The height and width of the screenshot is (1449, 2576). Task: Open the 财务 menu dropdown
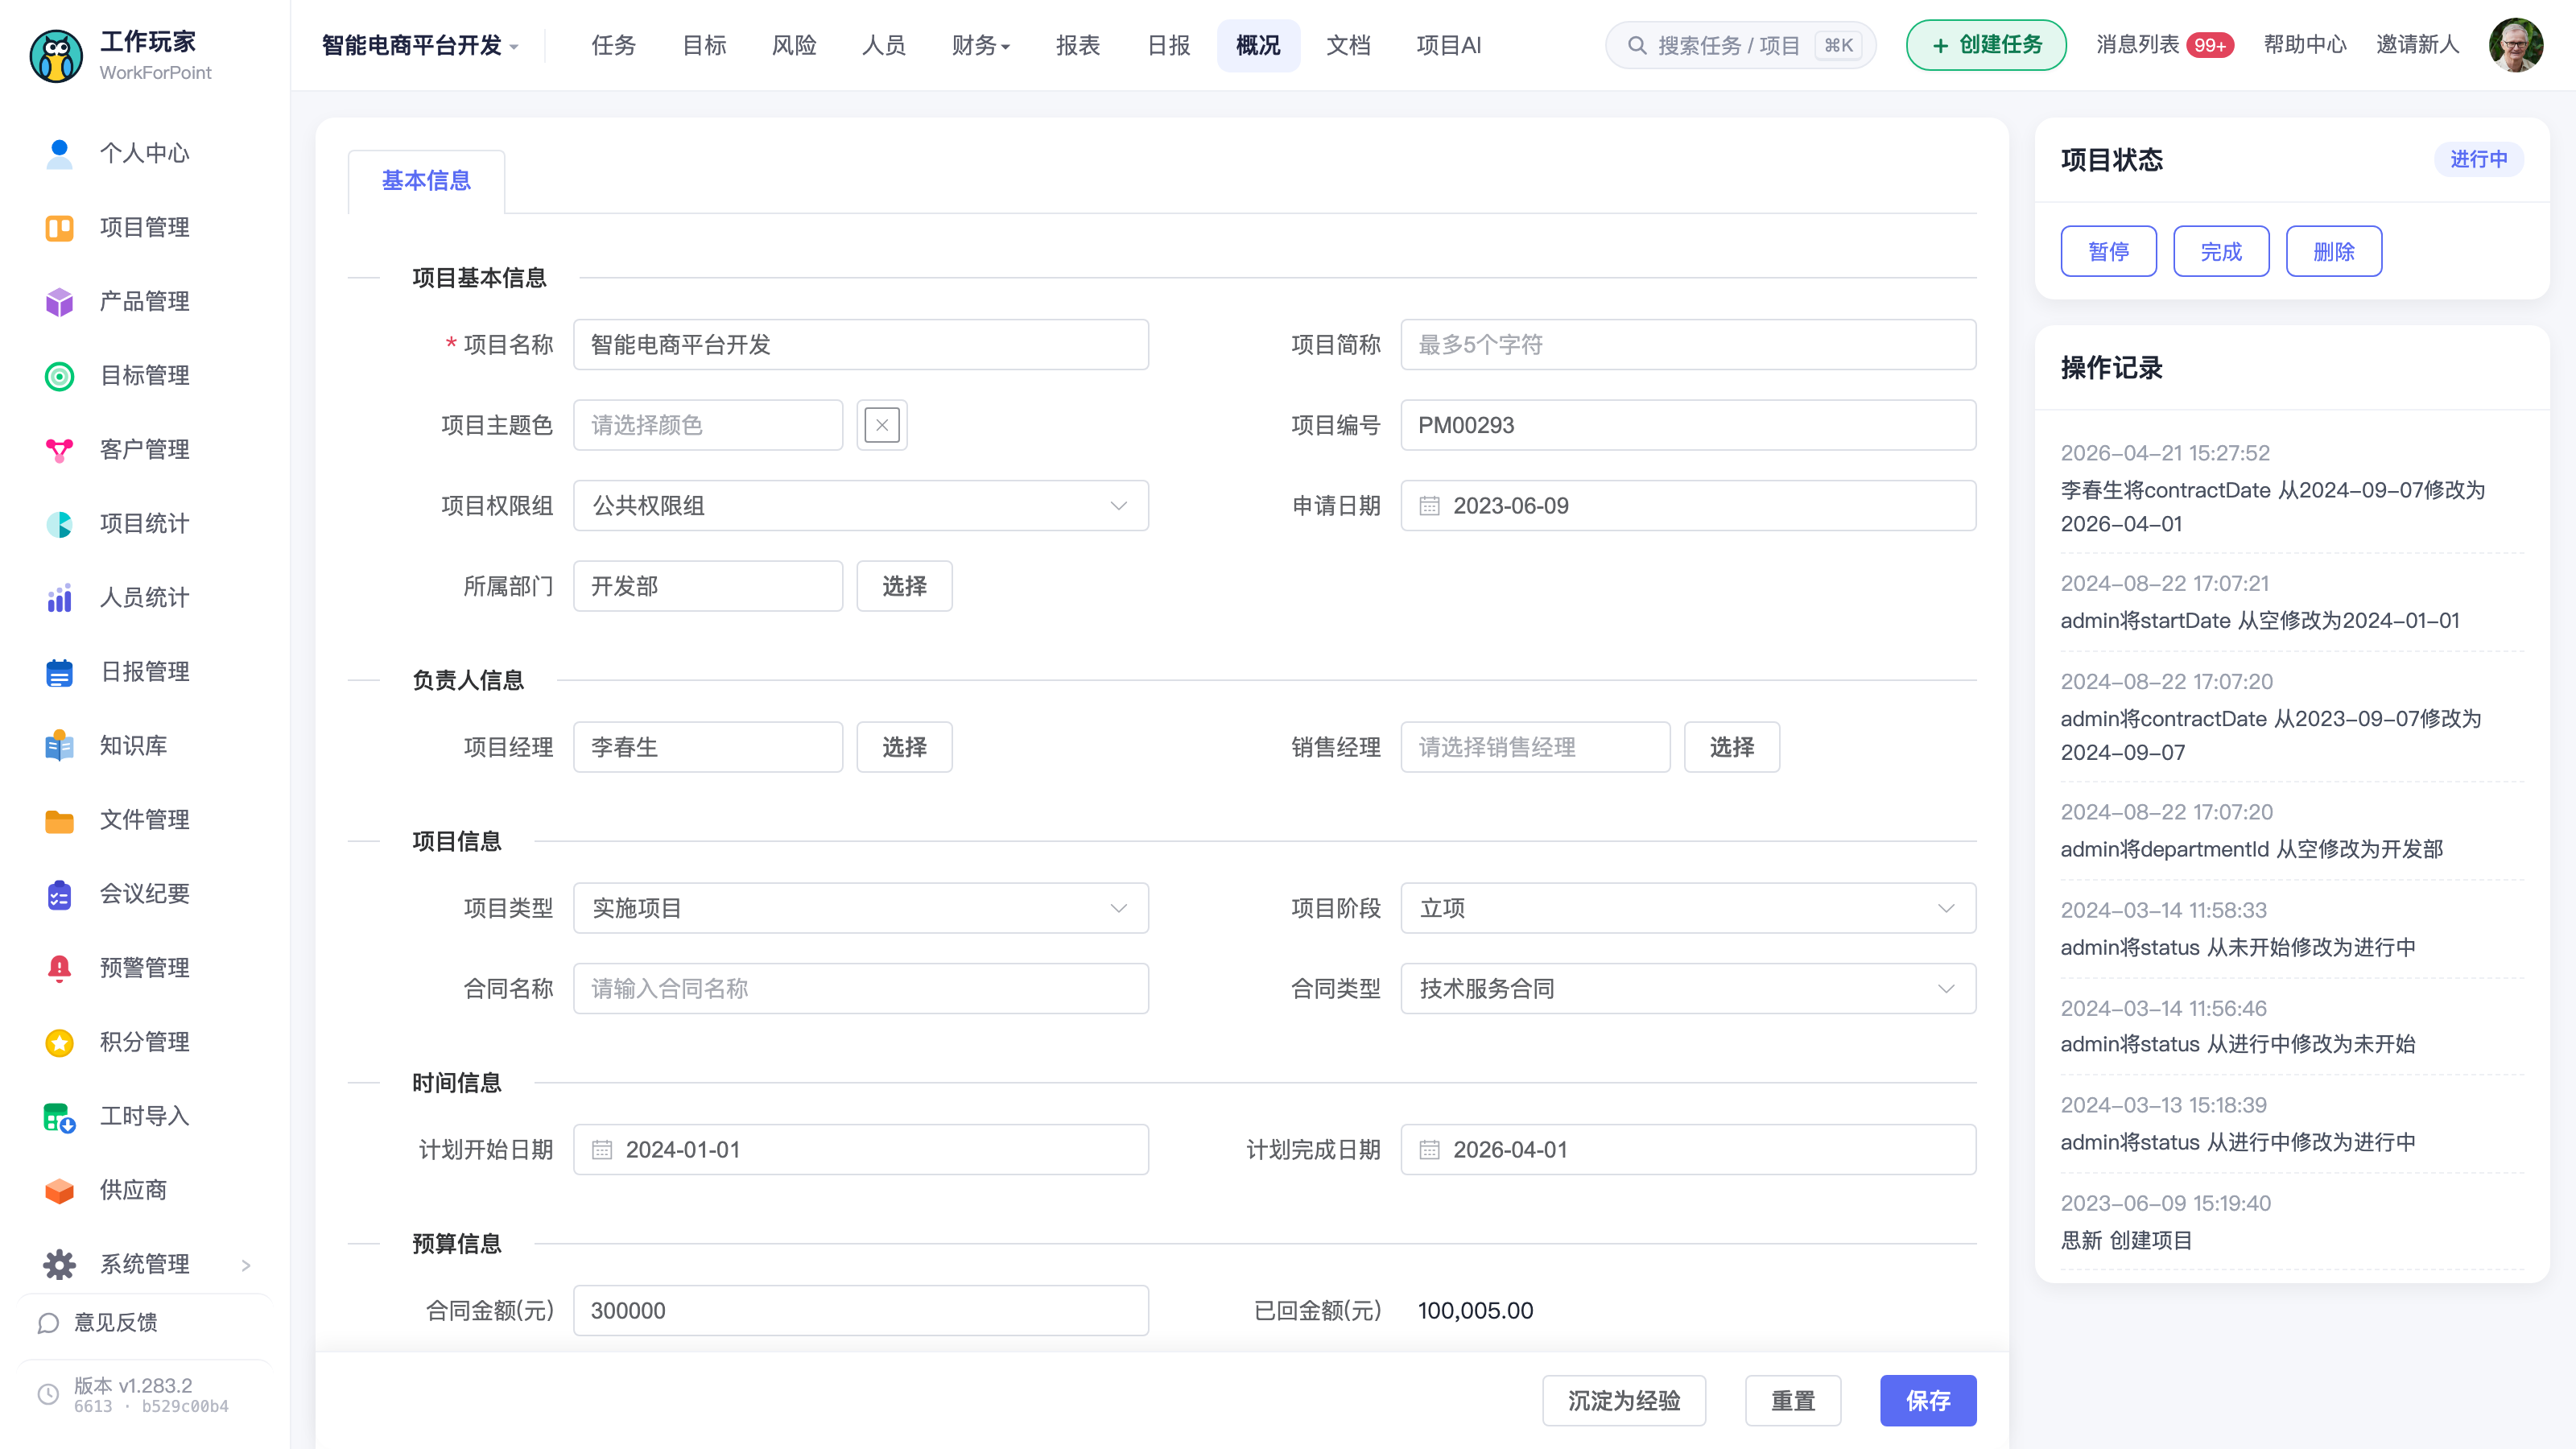tap(980, 45)
